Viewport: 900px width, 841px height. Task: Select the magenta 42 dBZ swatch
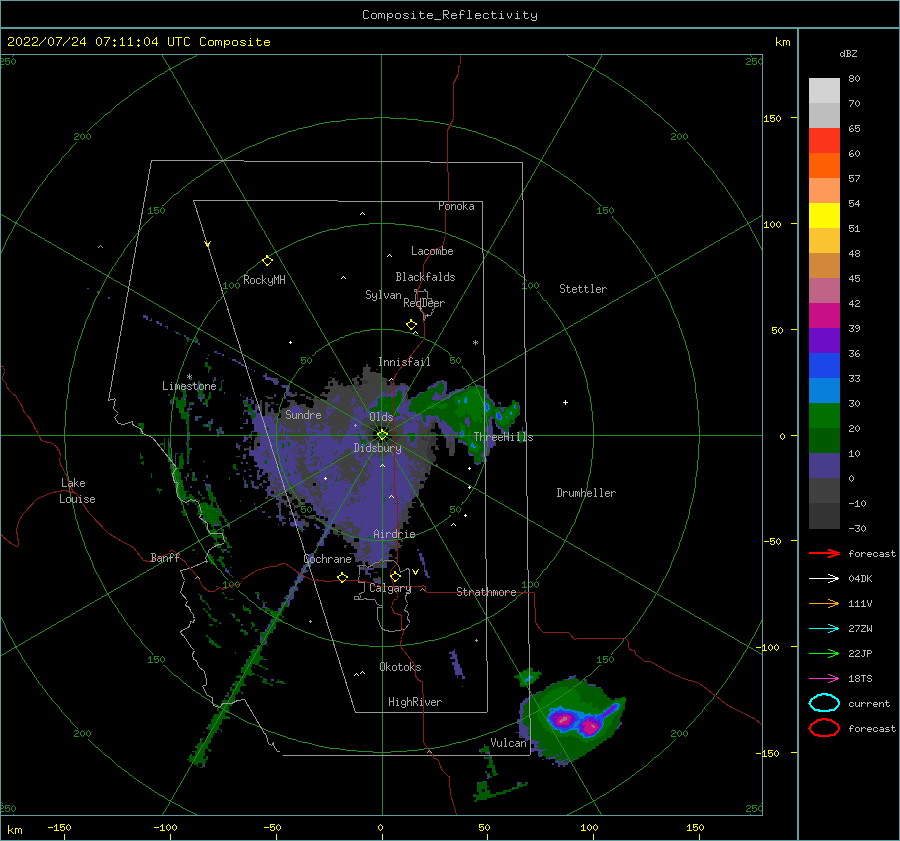pyautogui.click(x=824, y=316)
